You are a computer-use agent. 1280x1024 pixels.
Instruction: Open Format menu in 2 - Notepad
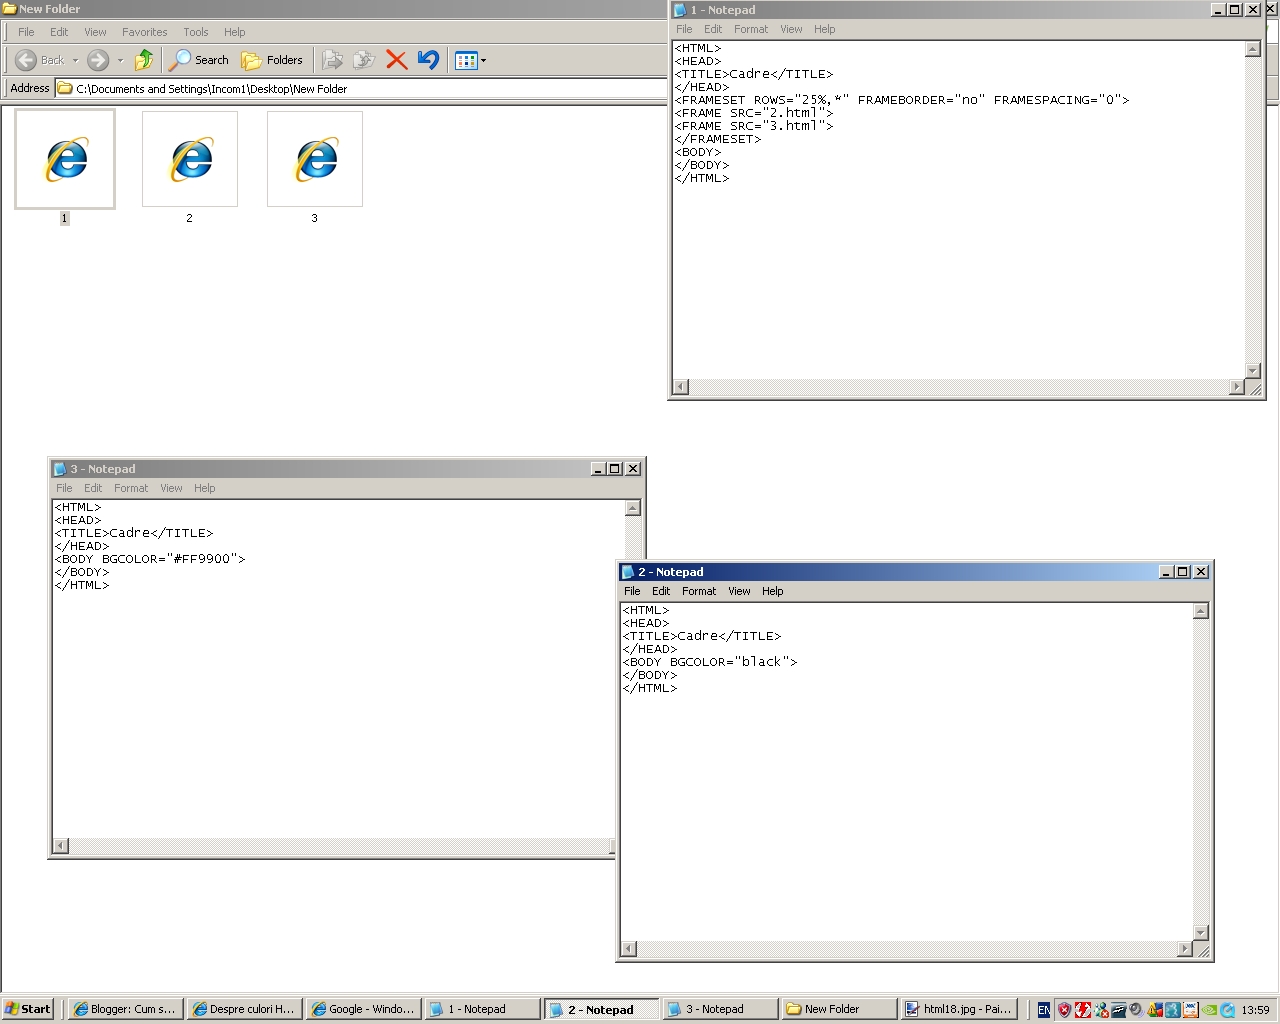699,591
